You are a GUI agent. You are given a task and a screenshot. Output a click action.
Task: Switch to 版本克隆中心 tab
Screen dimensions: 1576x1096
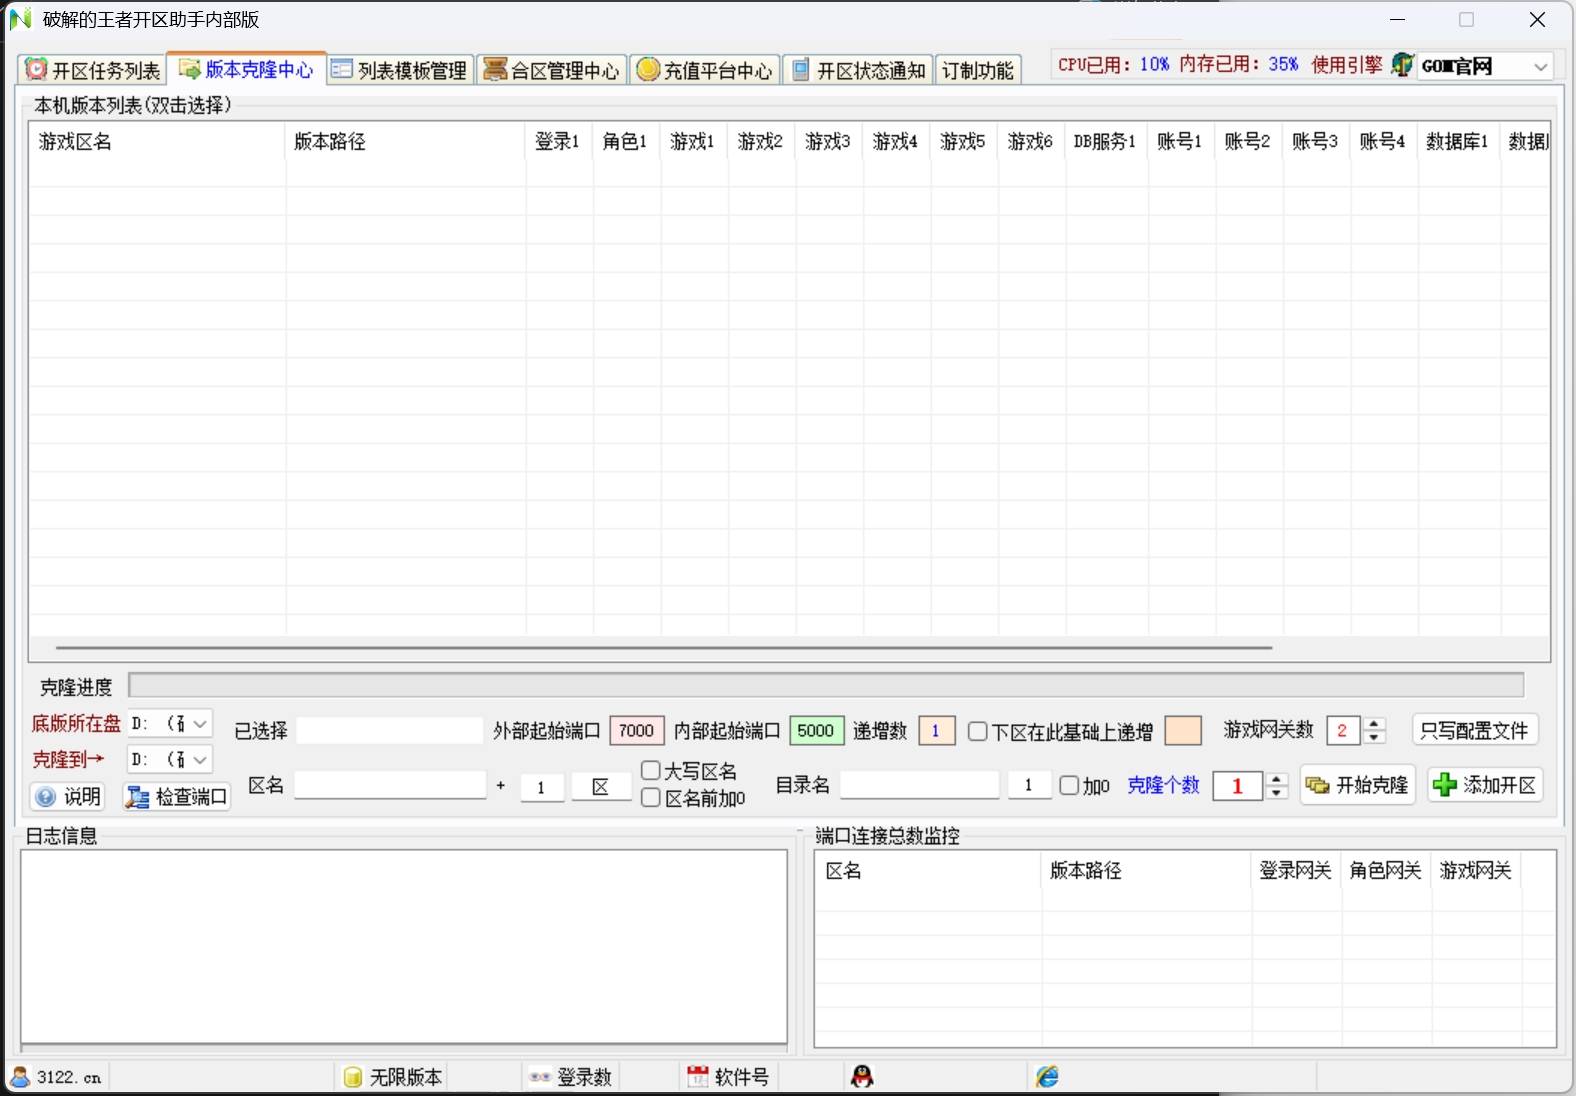point(246,69)
